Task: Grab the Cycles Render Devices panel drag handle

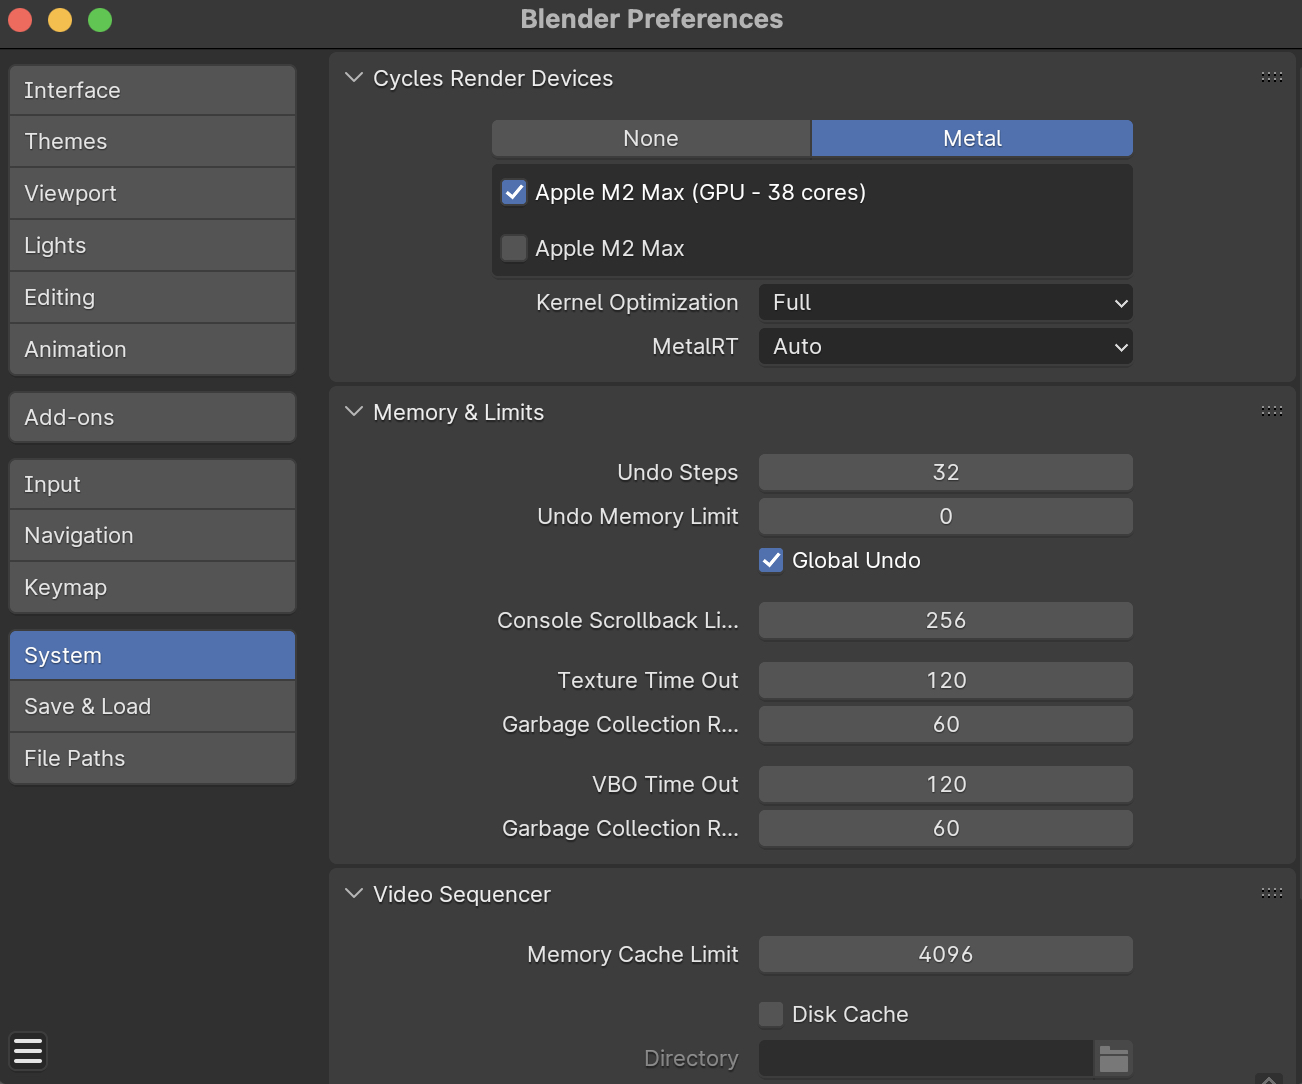Action: point(1271,77)
